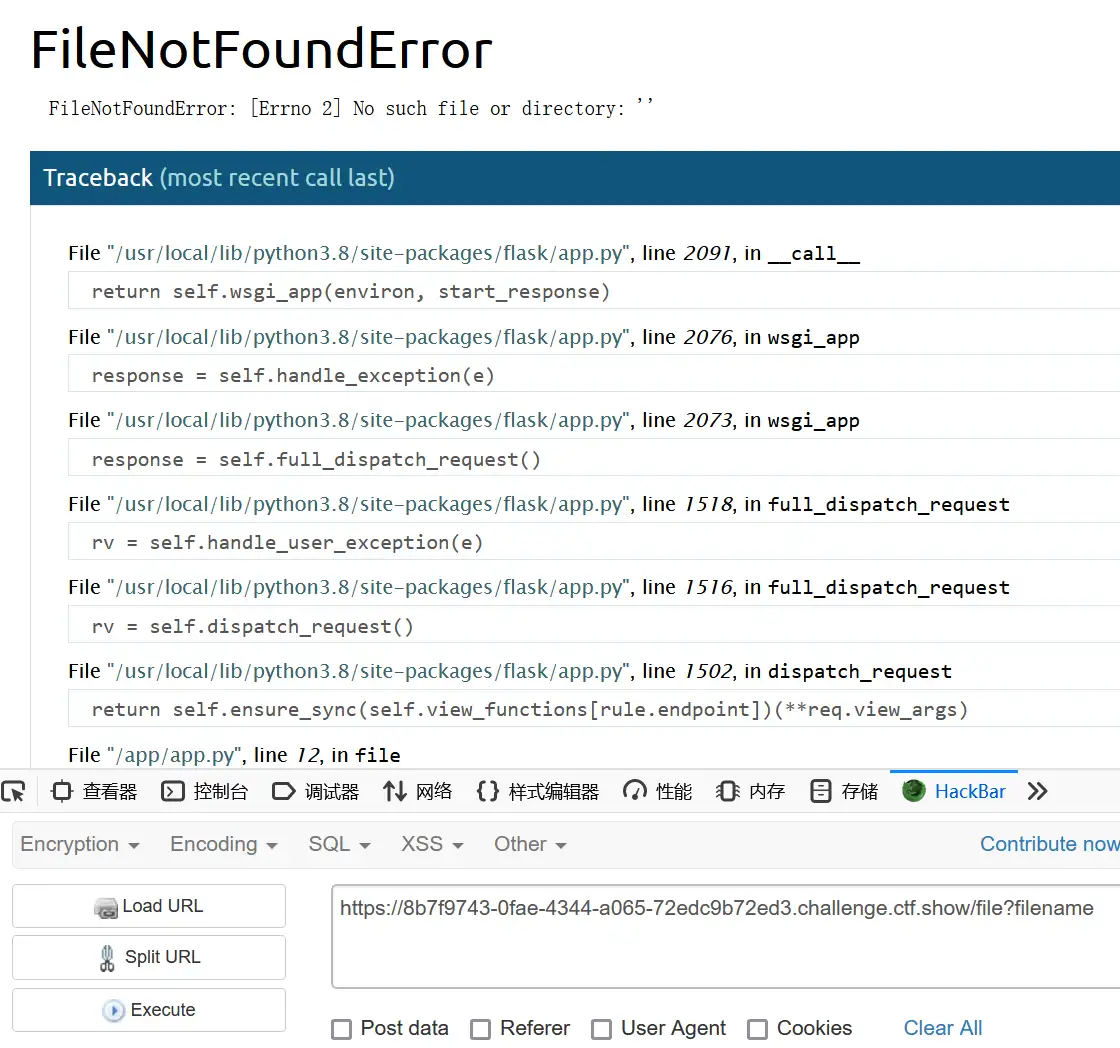This screenshot has height=1048, width=1120.
Task: Show more devtools tabs via chevron
Action: [x=1038, y=792]
